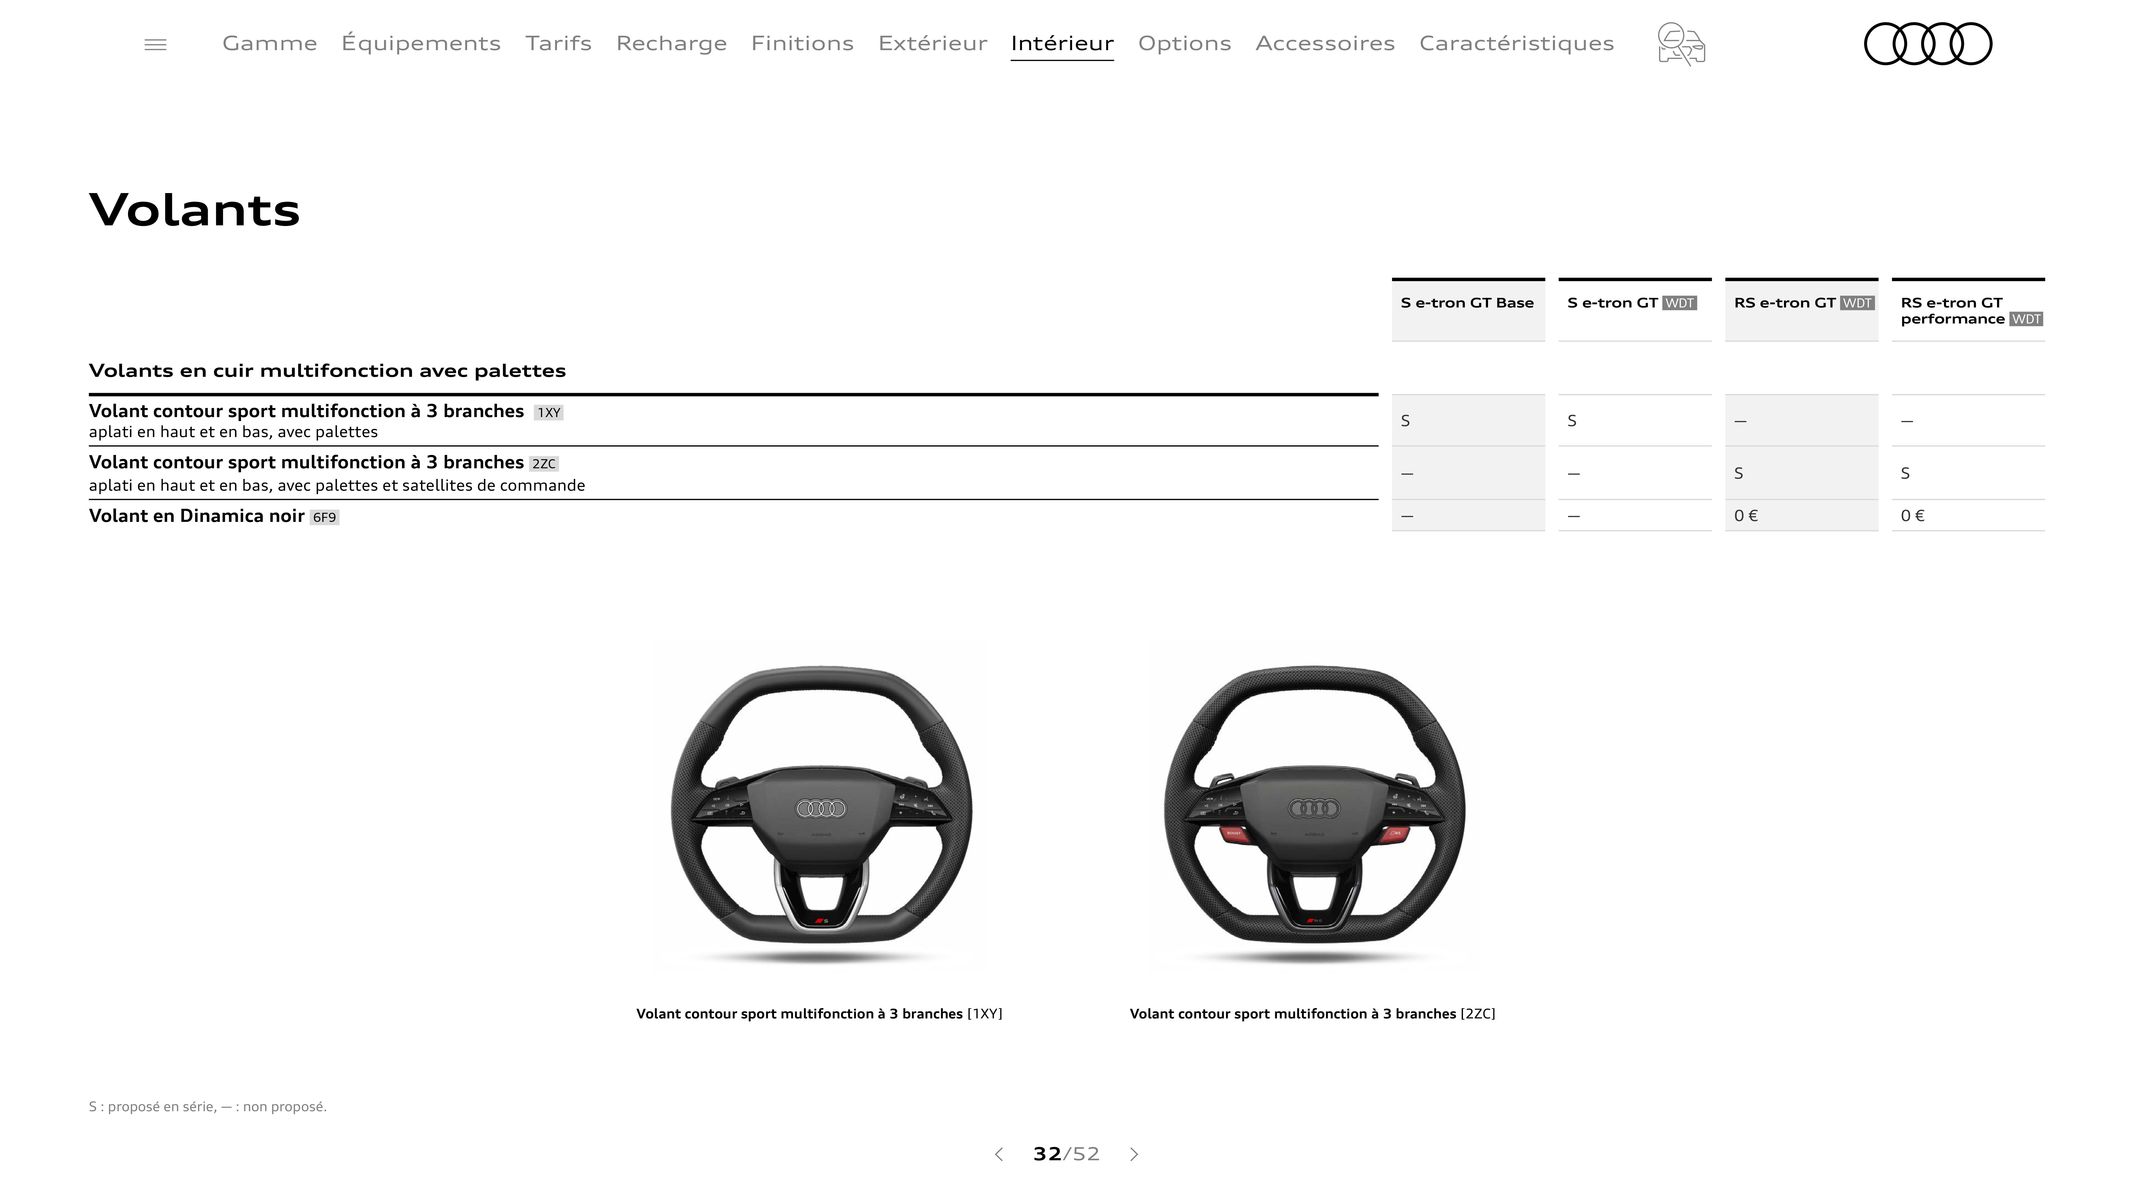Click the Volants page heading
The width and height of the screenshot is (2133, 1200).
pos(195,210)
